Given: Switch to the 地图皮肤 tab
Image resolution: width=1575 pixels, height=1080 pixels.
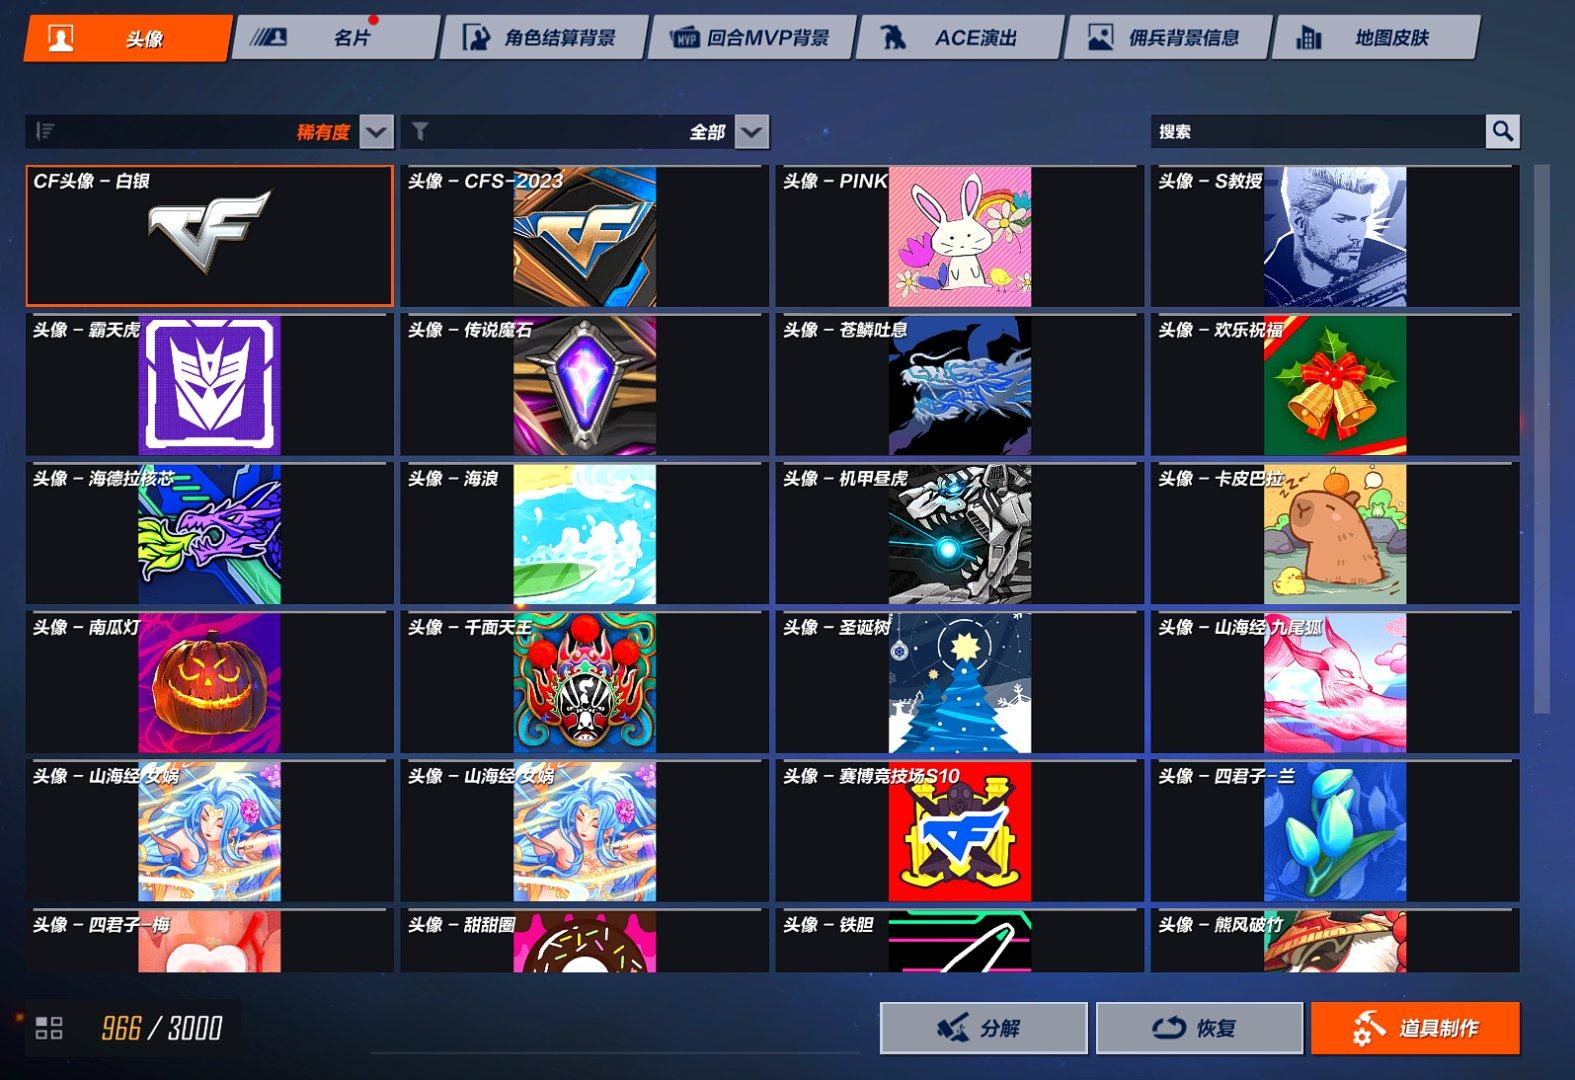Looking at the screenshot, I should [1375, 38].
